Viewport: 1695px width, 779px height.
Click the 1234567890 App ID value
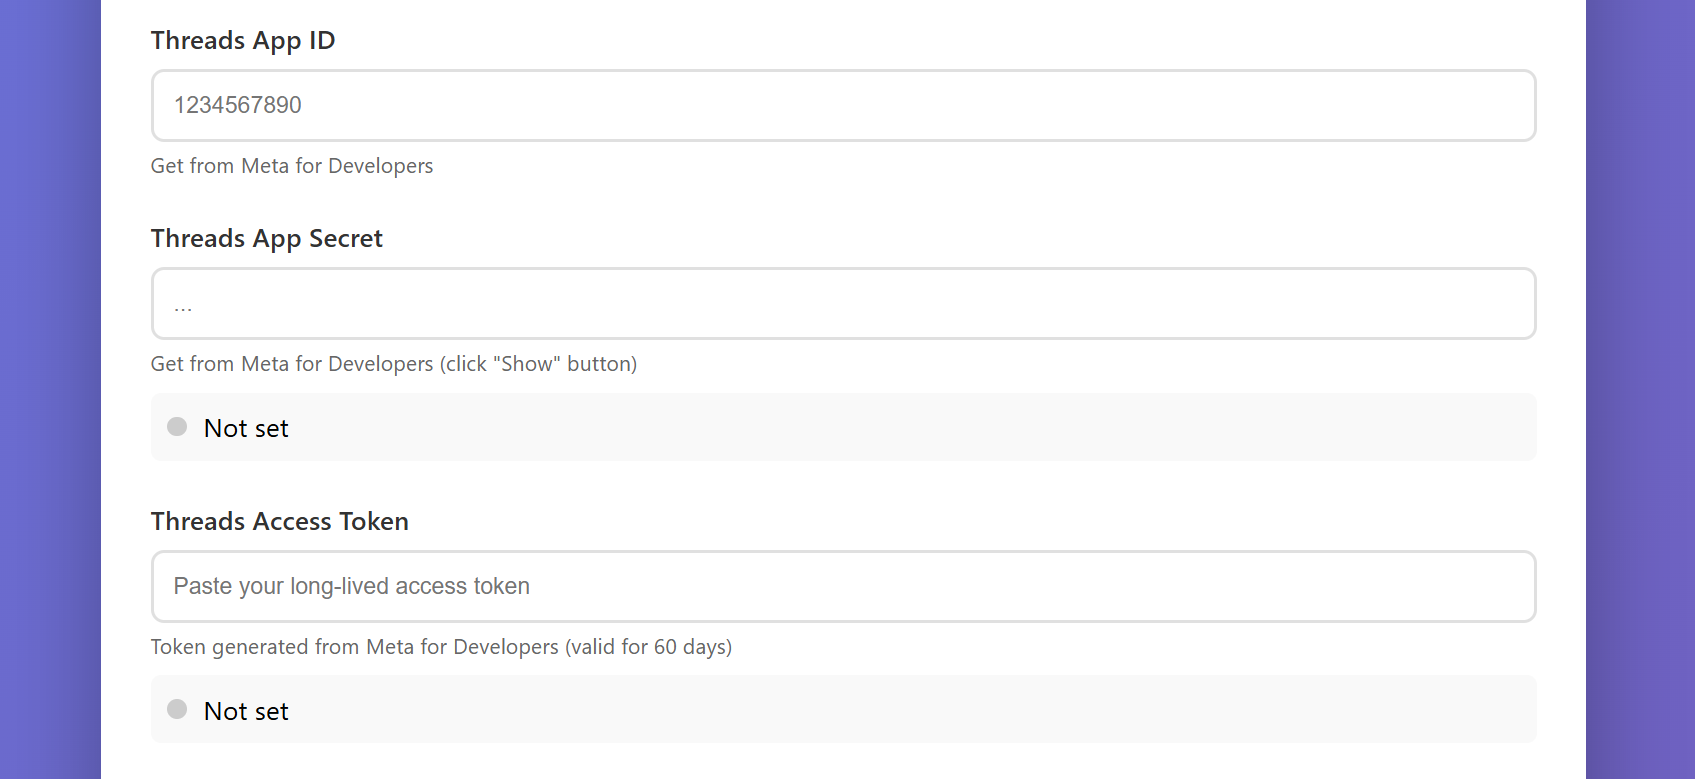click(238, 105)
